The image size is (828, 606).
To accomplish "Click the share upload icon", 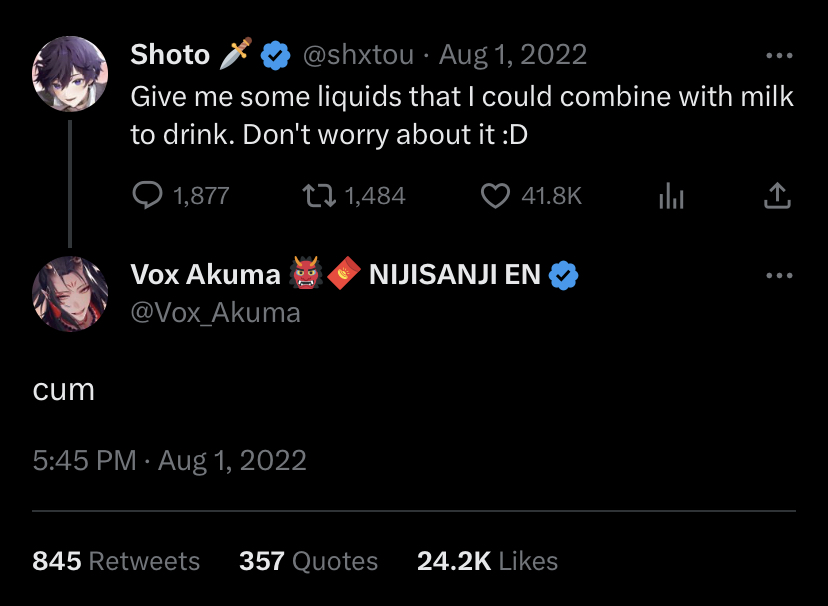I will point(777,196).
